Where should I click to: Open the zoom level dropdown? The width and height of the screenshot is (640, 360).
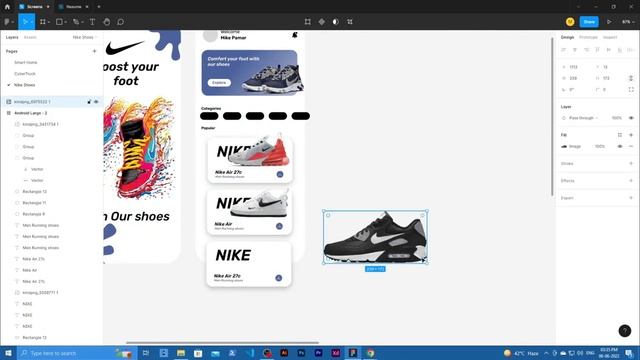(628, 22)
